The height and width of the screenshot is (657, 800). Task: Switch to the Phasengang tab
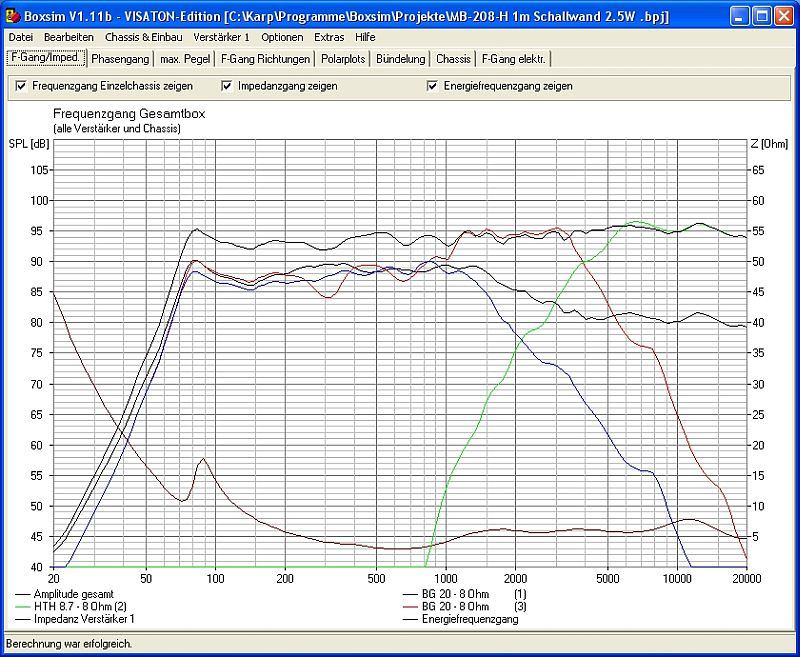point(119,59)
